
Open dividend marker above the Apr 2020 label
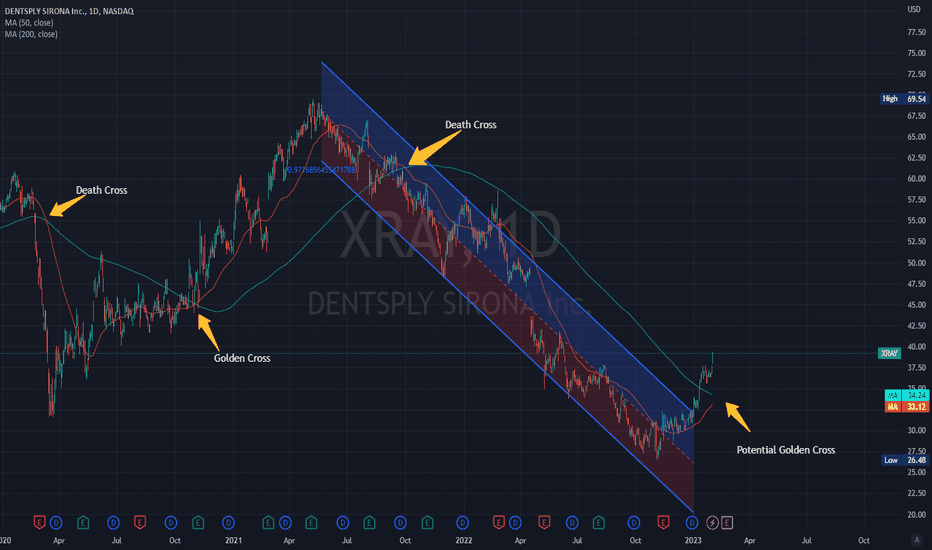[x=56, y=523]
